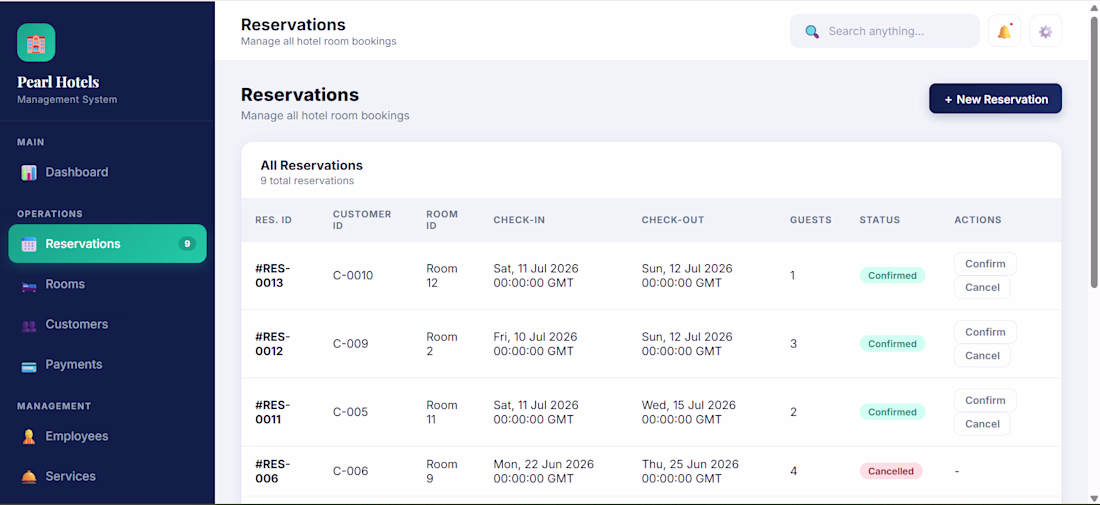Open the notifications bell icon
This screenshot has width=1100, height=505.
[x=1004, y=32]
